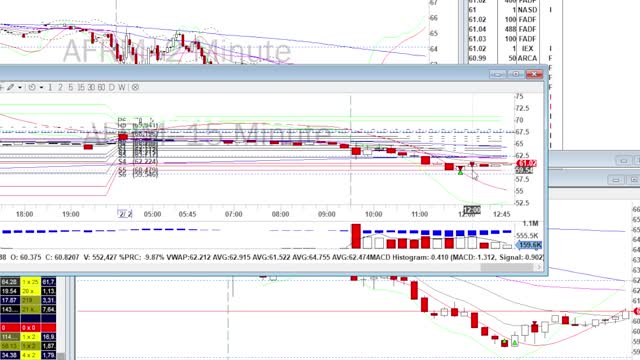
Task: Switch chart to 2 minute timeframe
Action: [x=60, y=87]
